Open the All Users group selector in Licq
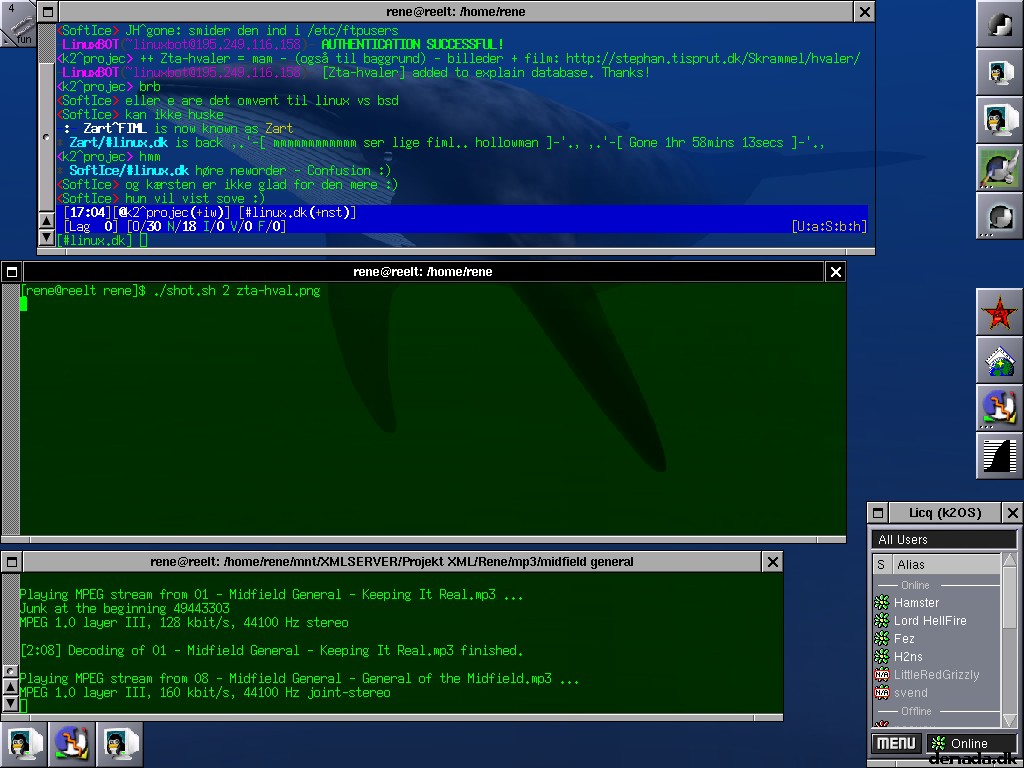This screenshot has width=1024, height=768. (944, 539)
